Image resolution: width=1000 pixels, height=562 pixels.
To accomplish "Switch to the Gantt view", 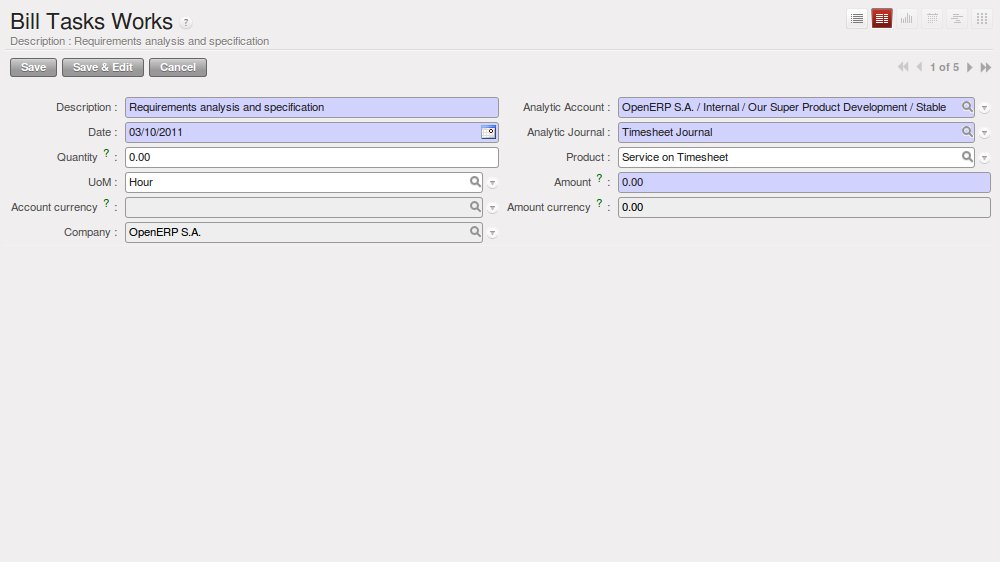I will tap(957, 18).
